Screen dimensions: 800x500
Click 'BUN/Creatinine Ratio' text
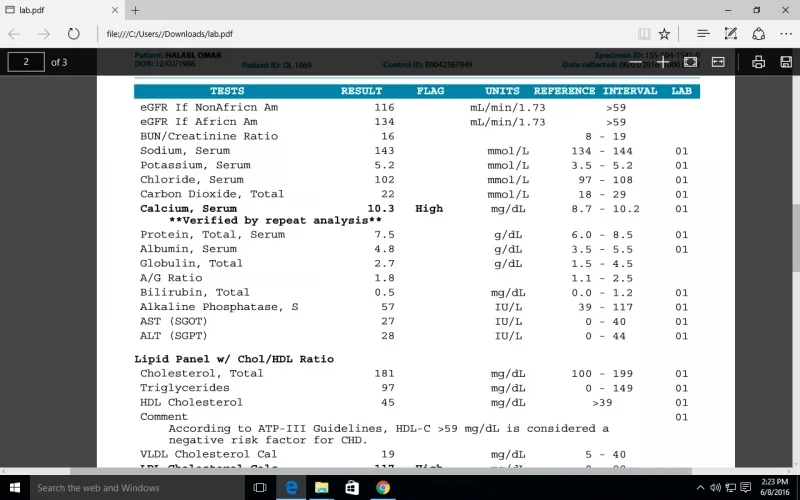tap(209, 136)
